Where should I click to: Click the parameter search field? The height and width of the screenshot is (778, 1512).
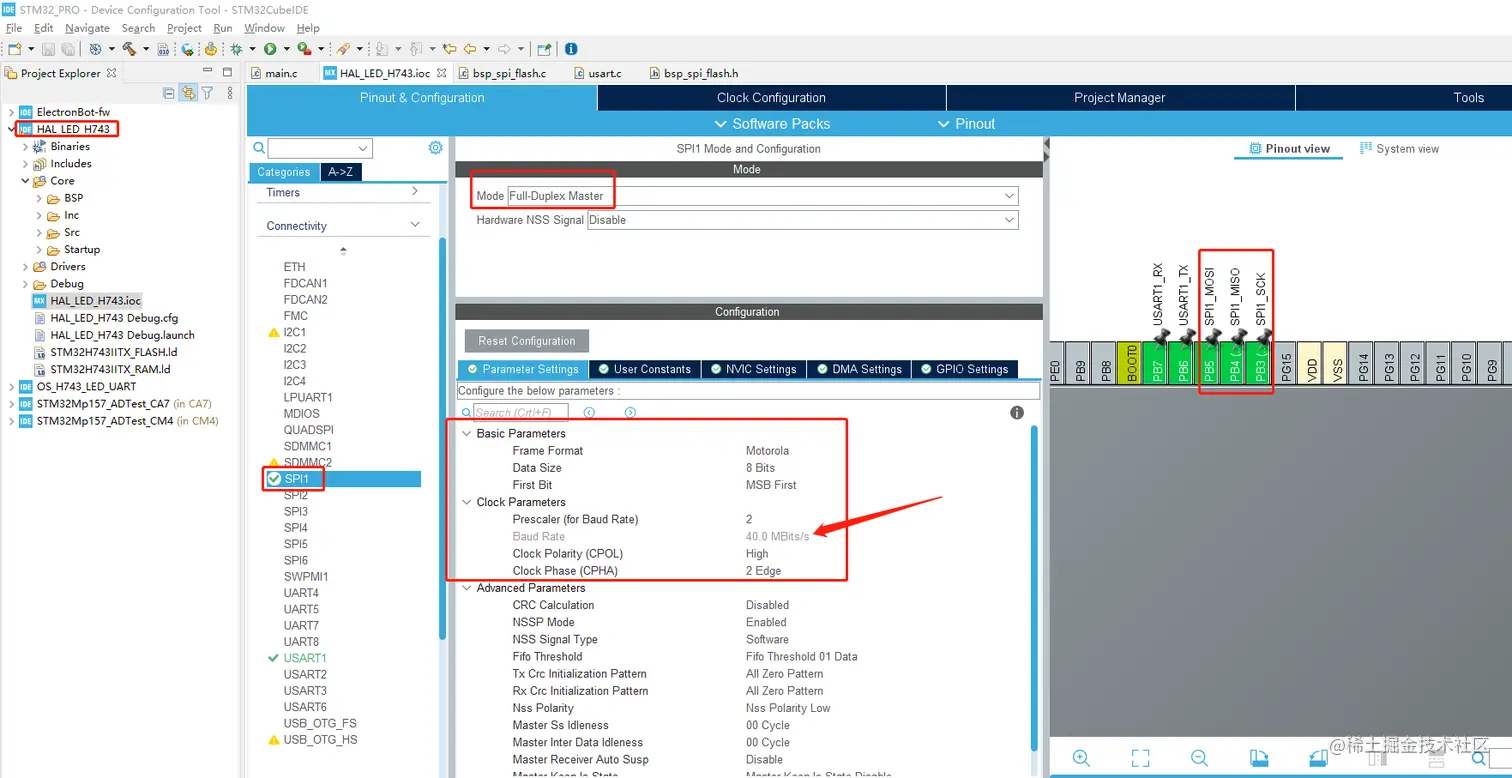(x=520, y=412)
